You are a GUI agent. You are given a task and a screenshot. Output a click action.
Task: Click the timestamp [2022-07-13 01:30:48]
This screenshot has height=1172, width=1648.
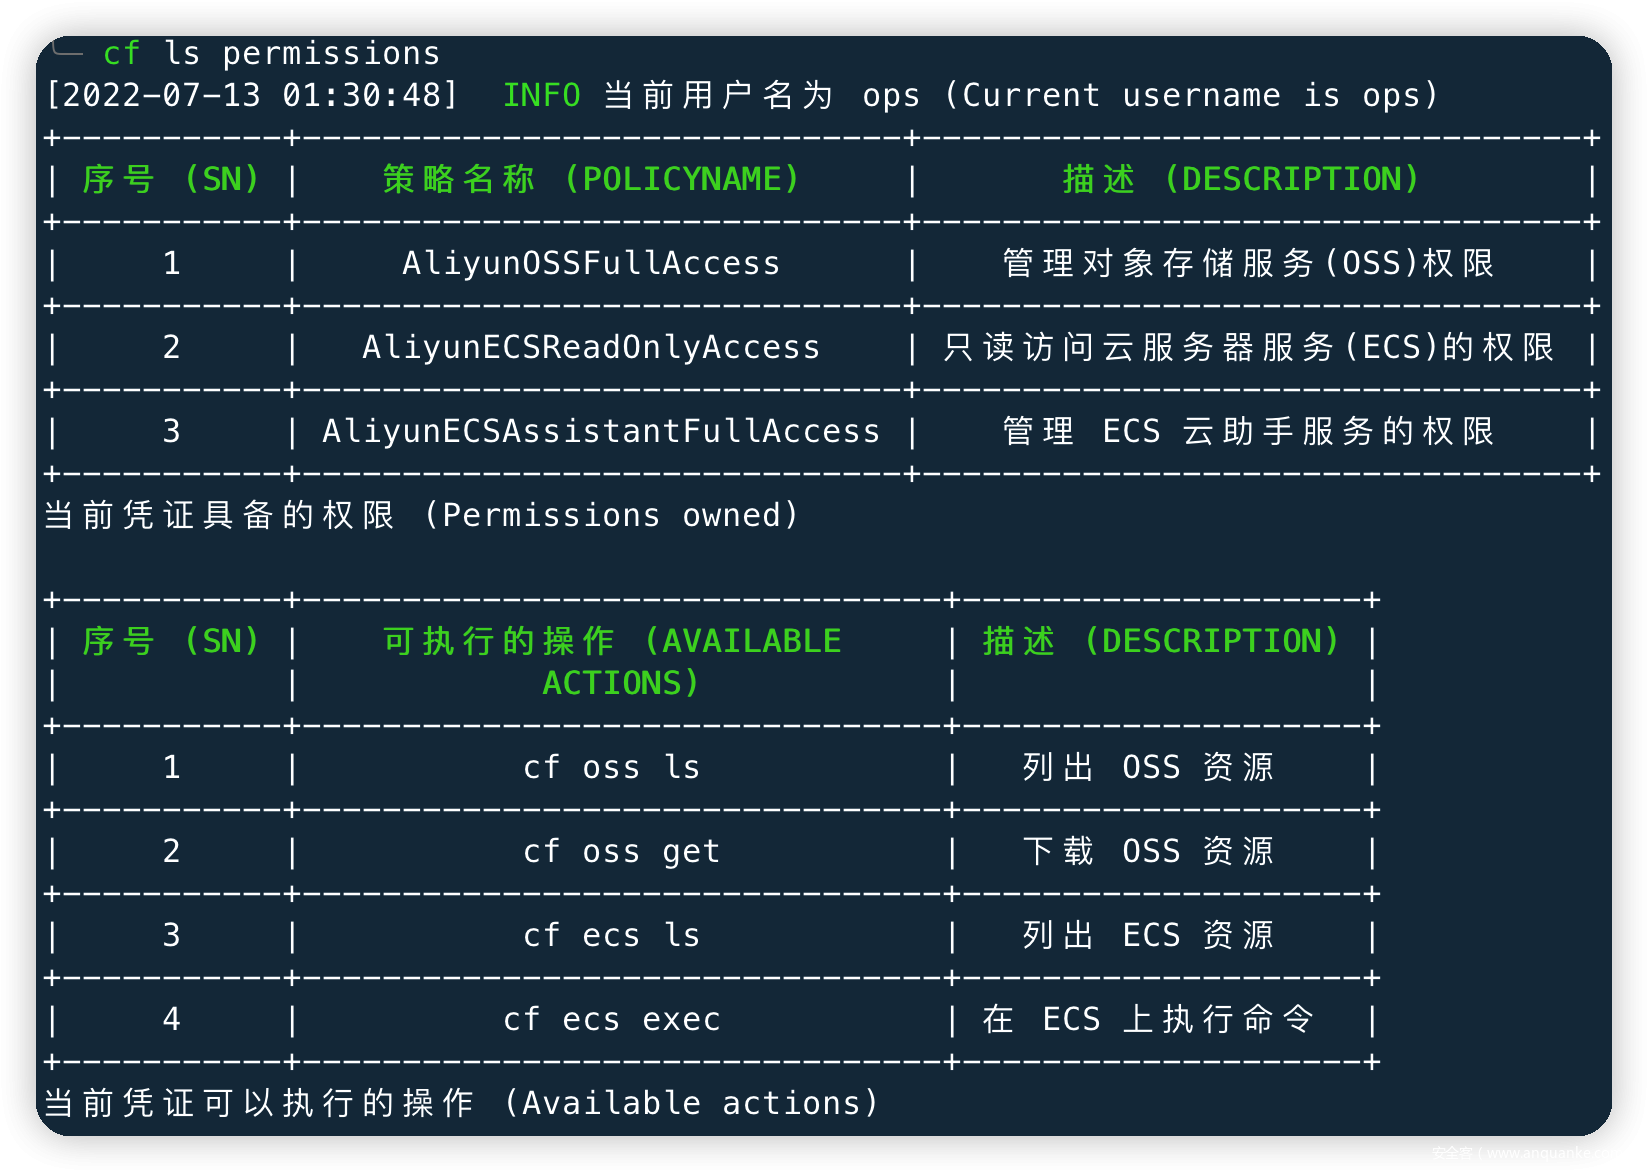pos(252,95)
